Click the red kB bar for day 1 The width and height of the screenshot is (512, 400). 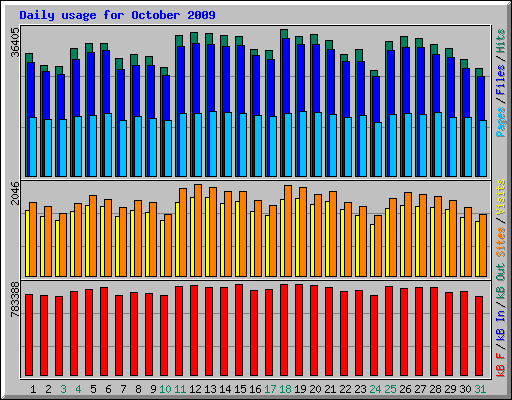[29, 335]
